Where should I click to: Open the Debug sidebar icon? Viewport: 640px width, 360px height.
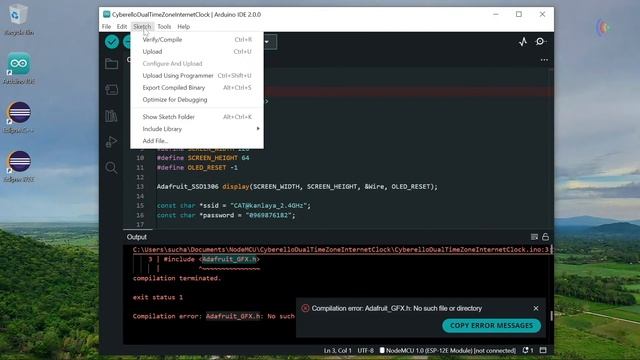[x=111, y=142]
